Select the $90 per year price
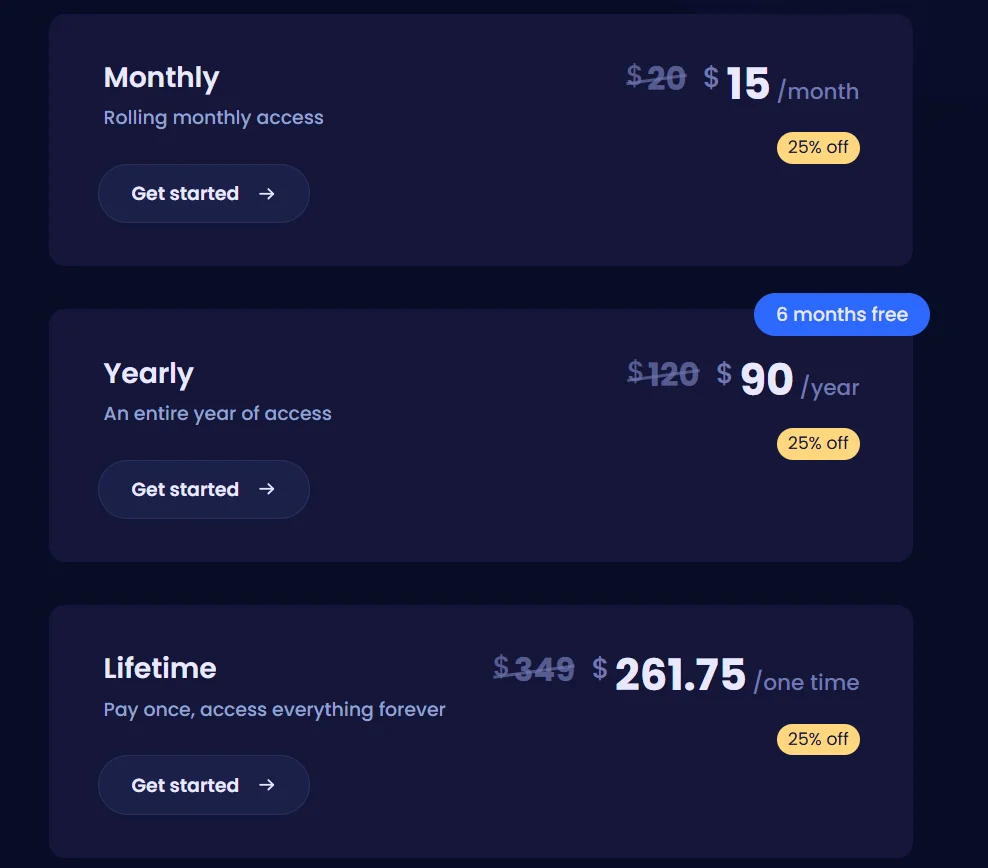988x868 pixels. pyautogui.click(x=766, y=380)
